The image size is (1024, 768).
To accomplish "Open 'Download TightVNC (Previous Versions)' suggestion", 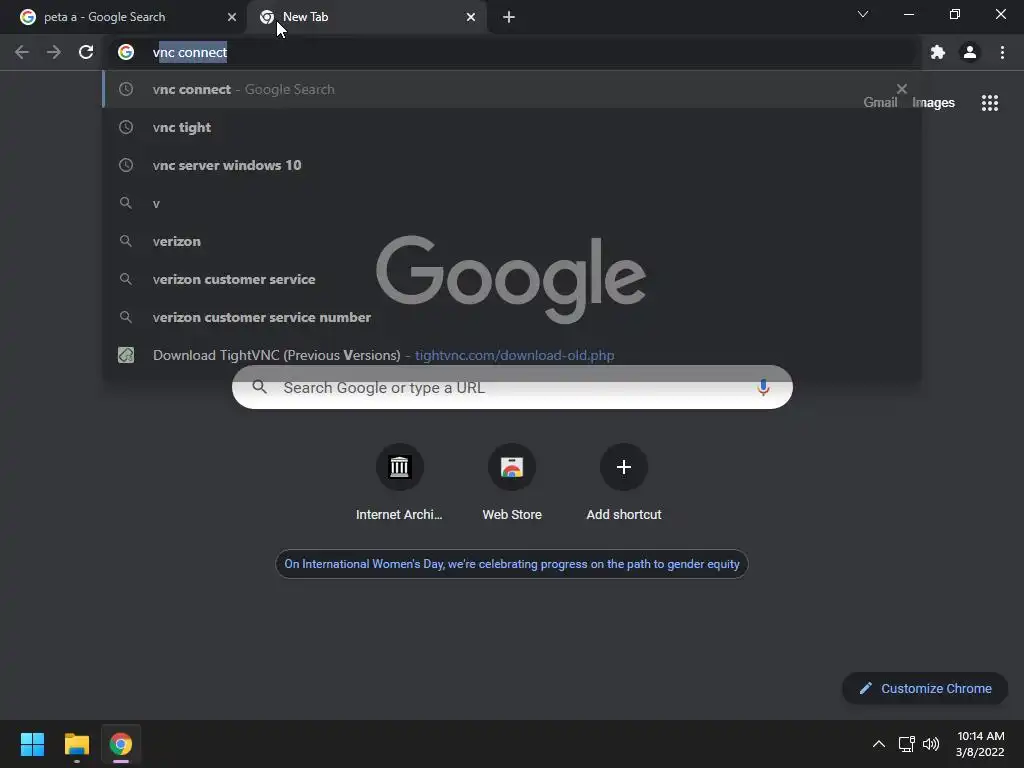I will (512, 355).
